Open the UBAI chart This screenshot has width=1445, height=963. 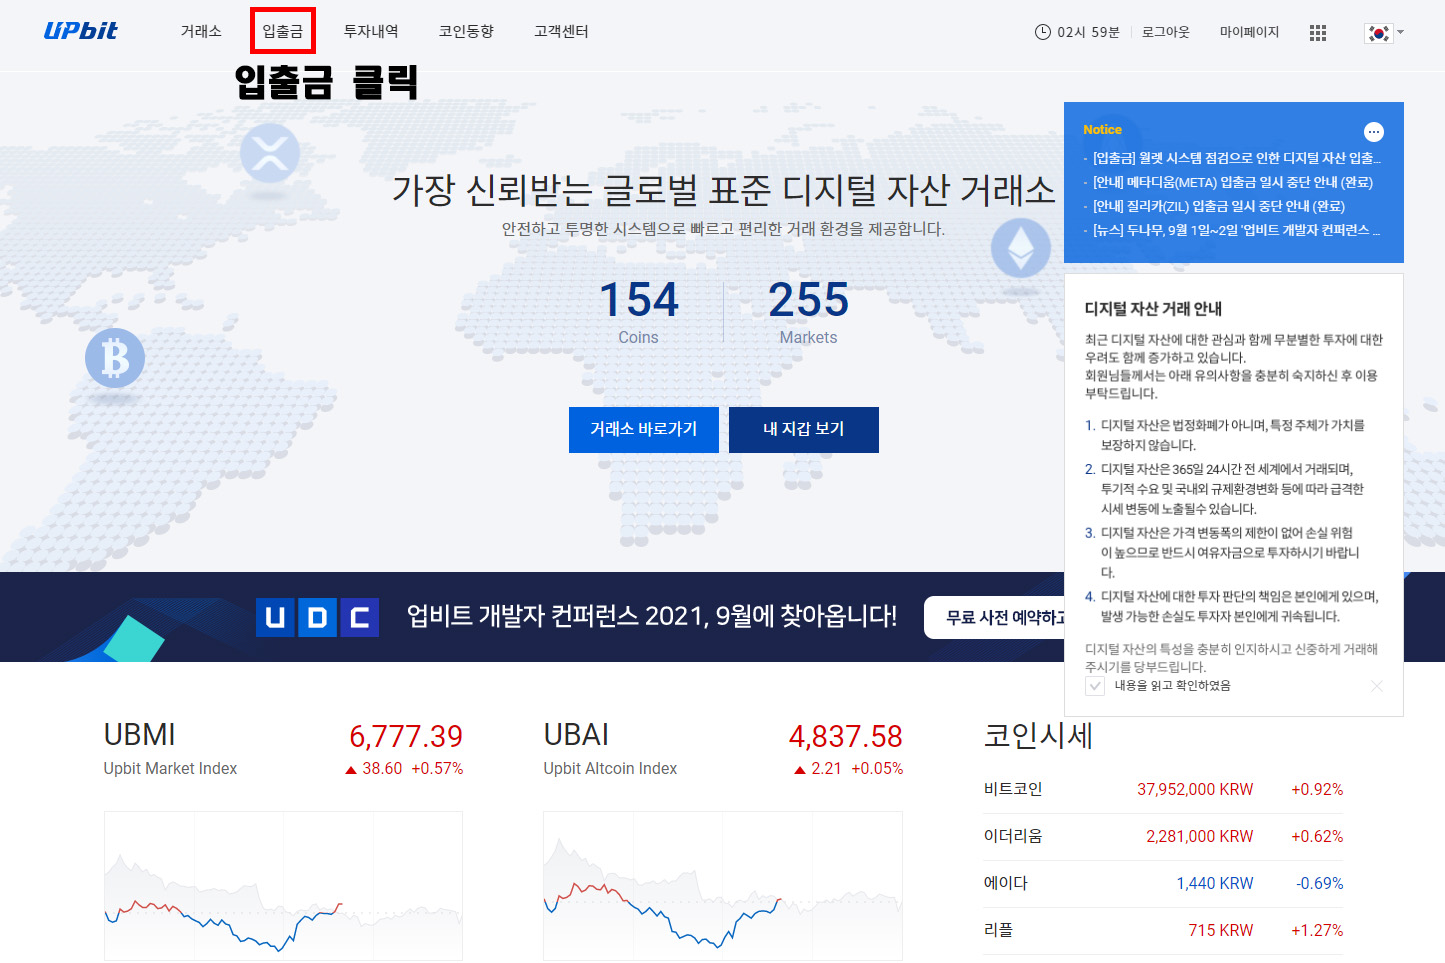(x=723, y=885)
